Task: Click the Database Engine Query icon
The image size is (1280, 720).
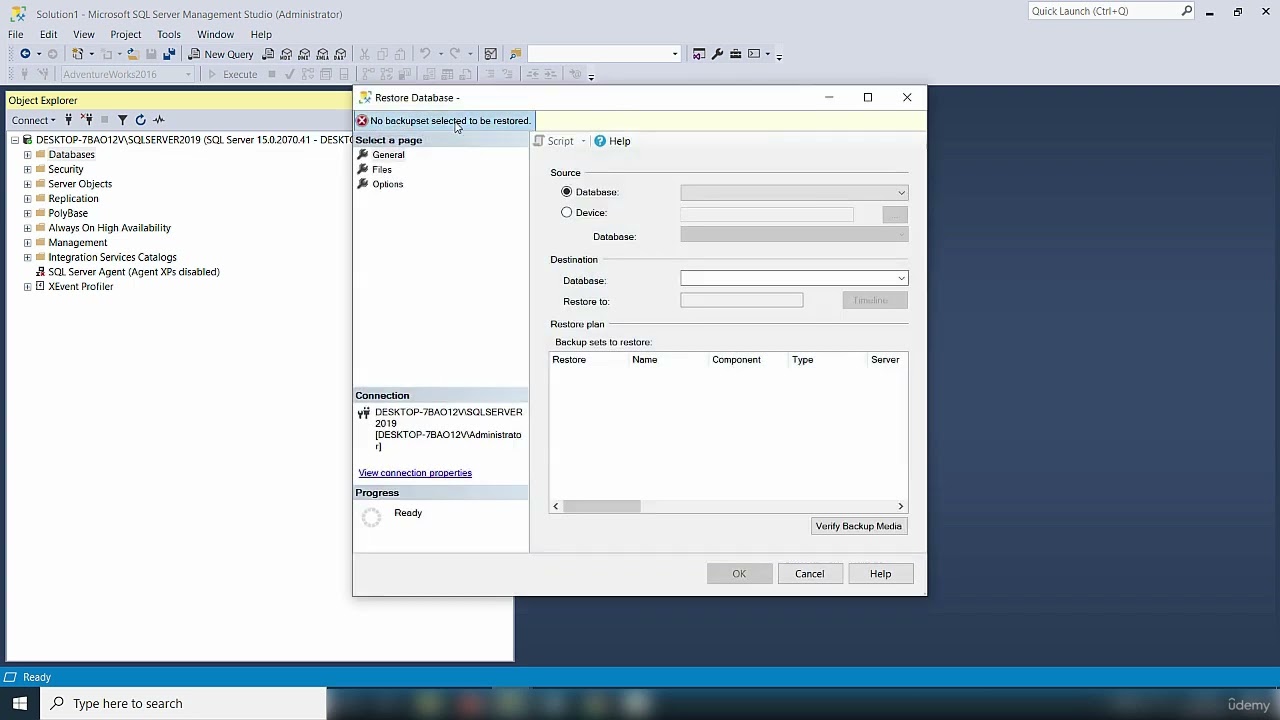Action: click(x=268, y=54)
